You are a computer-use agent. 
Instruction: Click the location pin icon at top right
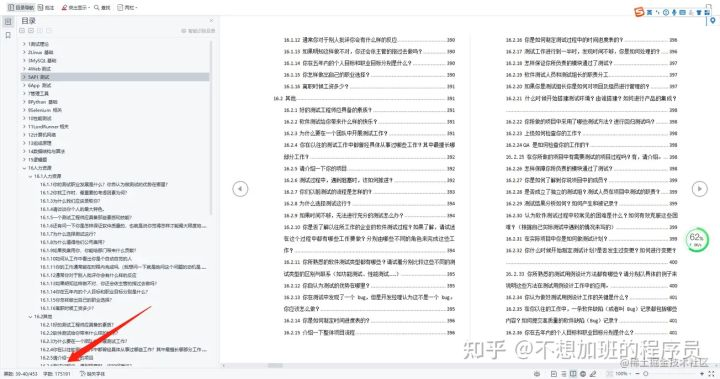[x=713, y=21]
